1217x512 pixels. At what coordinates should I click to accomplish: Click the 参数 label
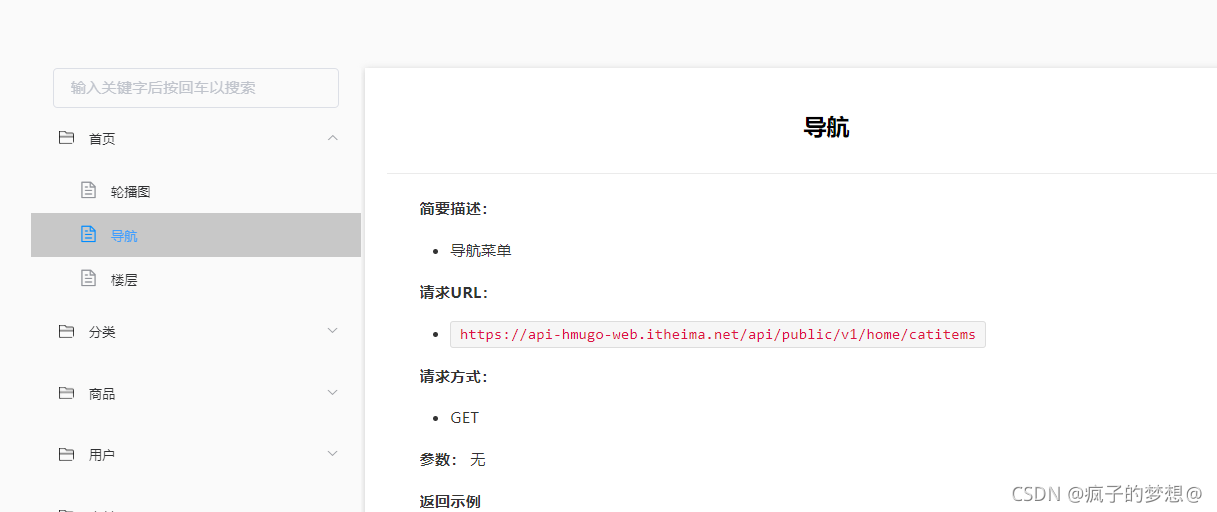click(438, 459)
